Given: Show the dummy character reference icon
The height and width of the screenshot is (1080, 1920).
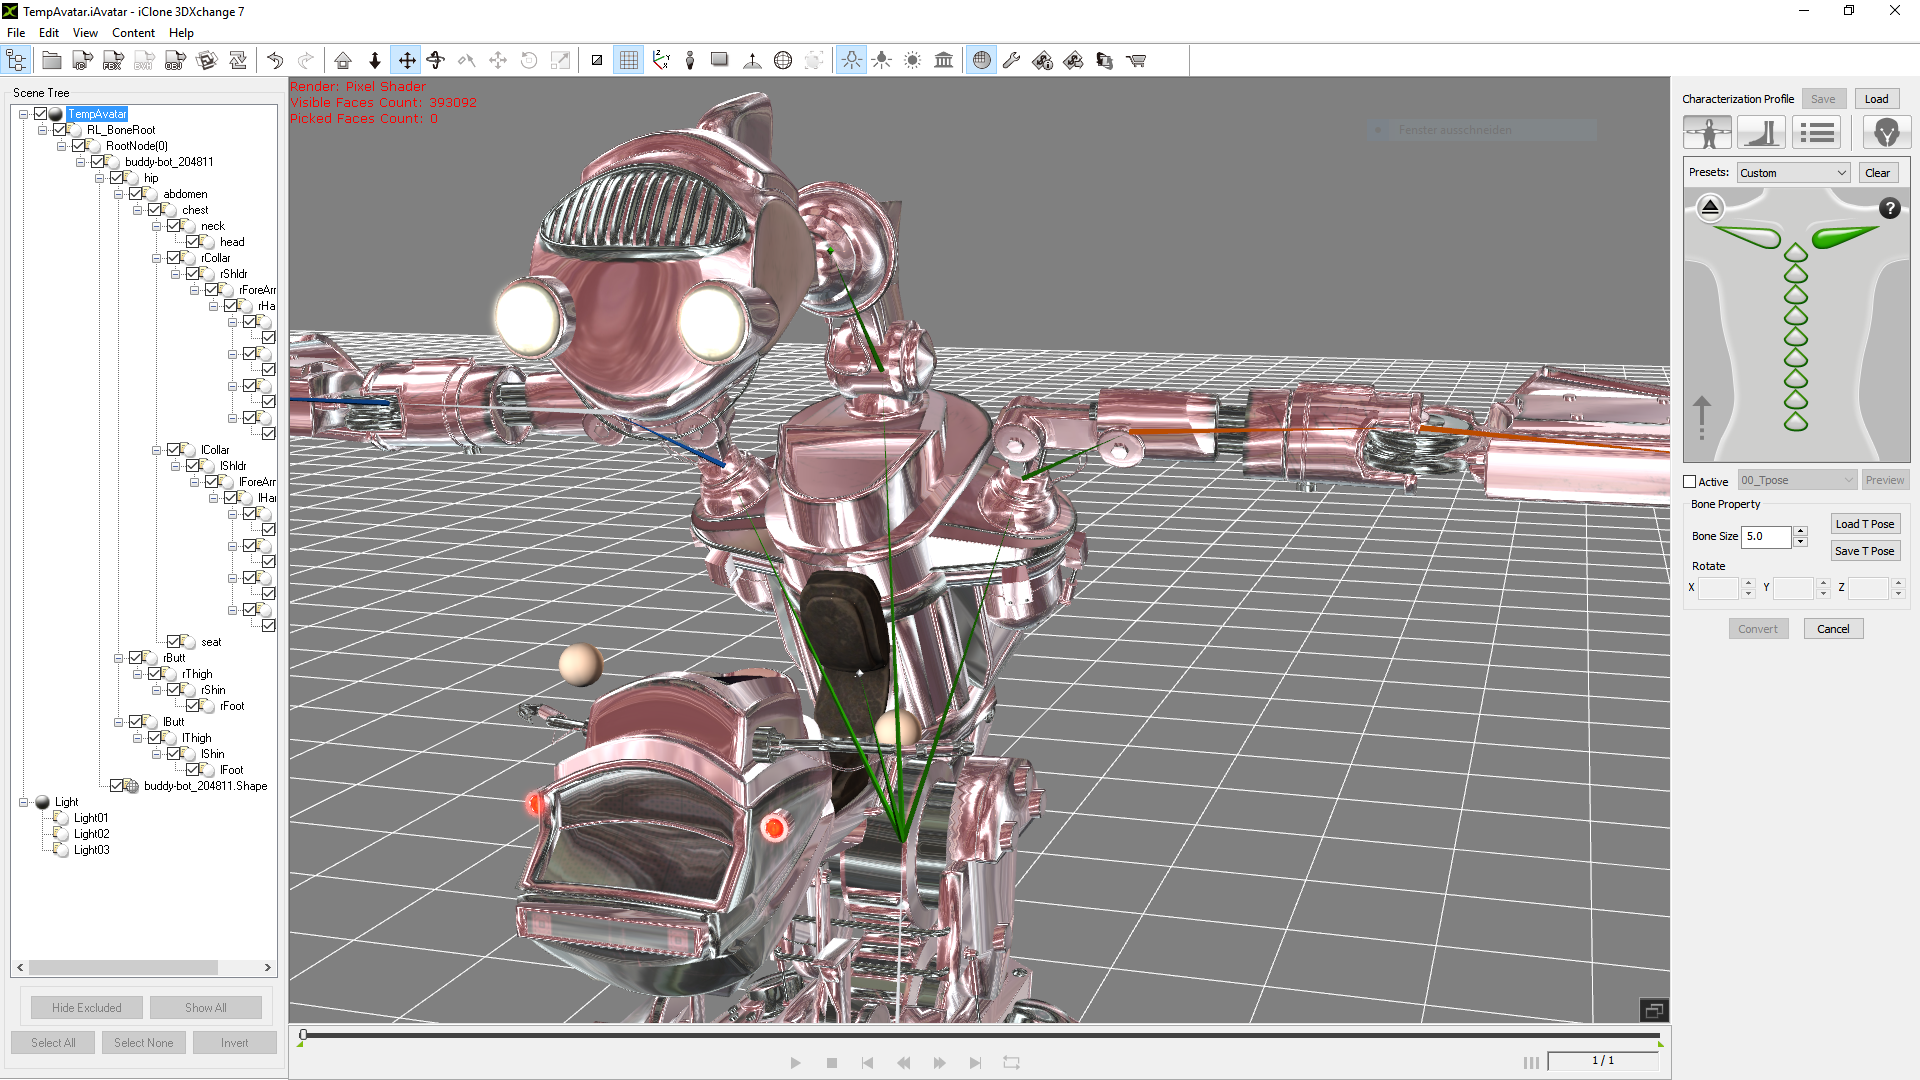Looking at the screenshot, I should click(690, 61).
